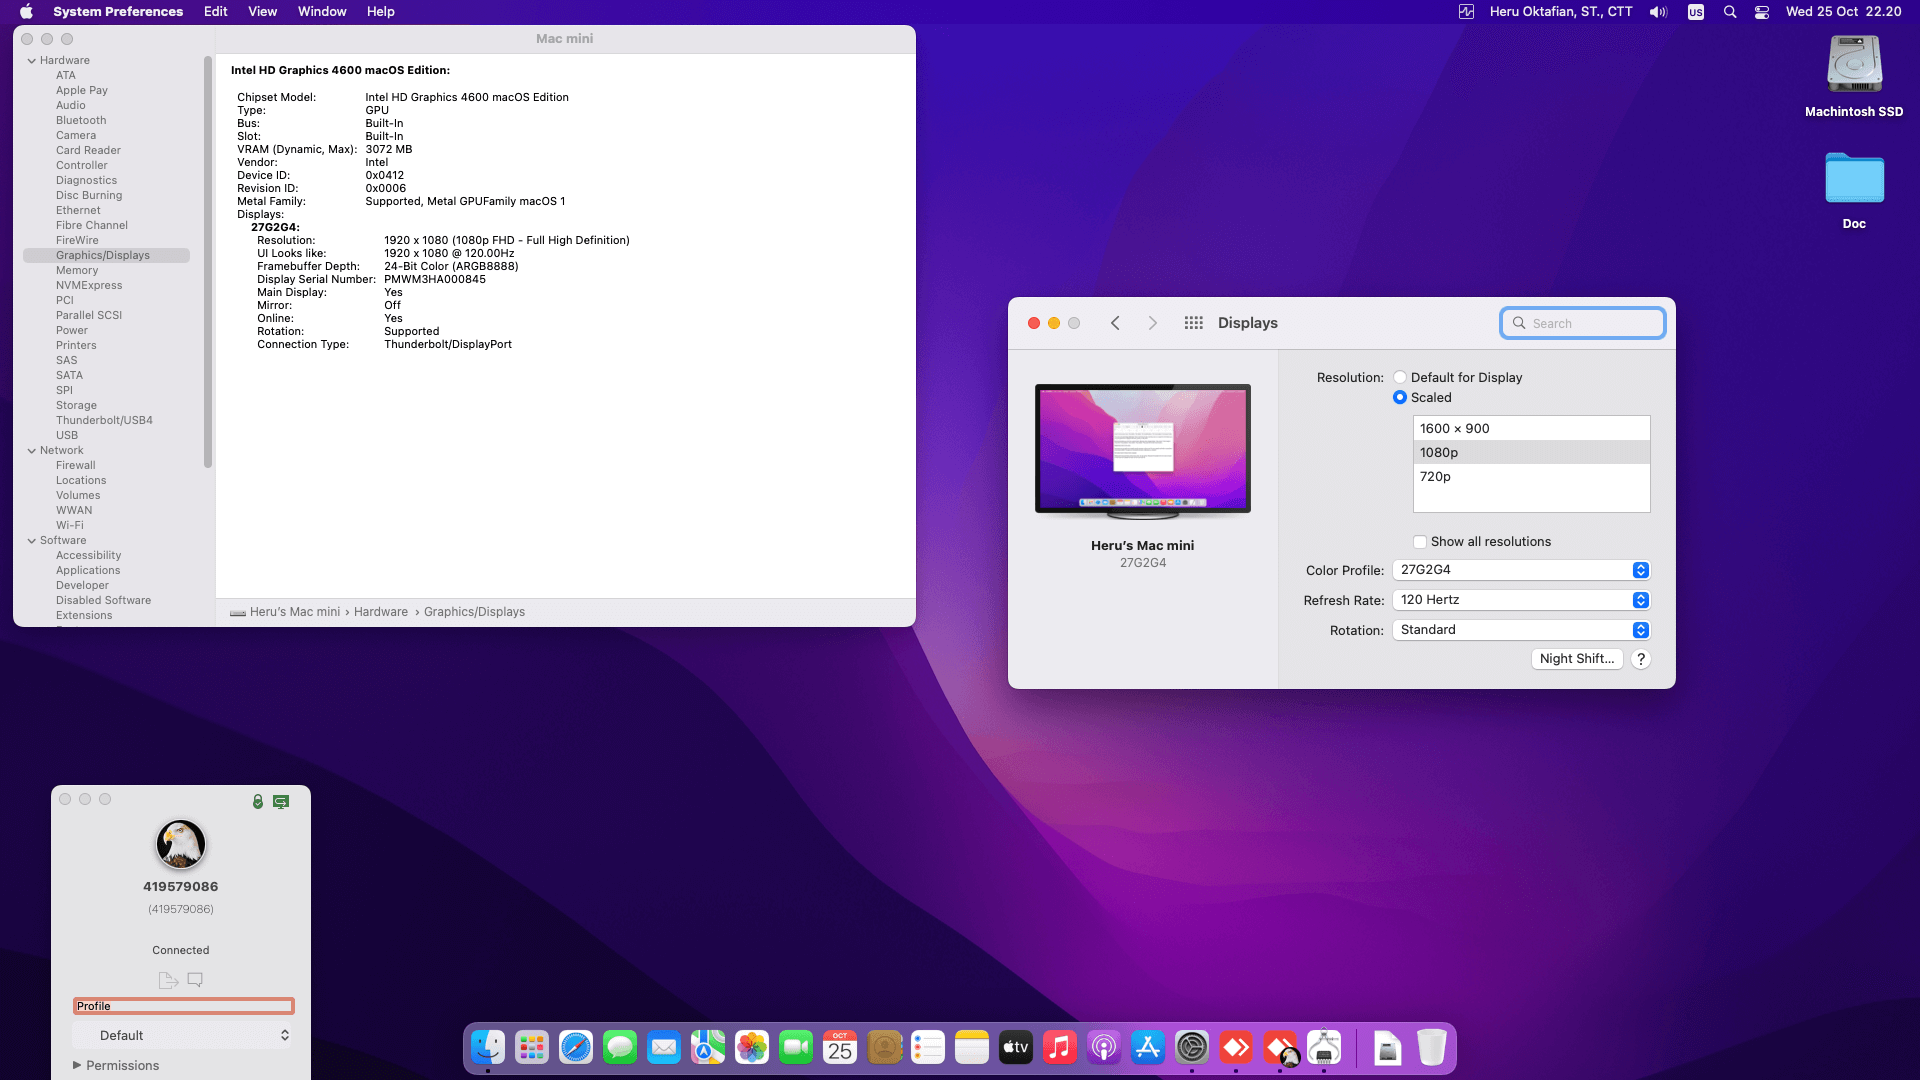Click the green screen-sharing icon in AnyDesk window
This screenshot has width=1920, height=1080.
(x=281, y=802)
